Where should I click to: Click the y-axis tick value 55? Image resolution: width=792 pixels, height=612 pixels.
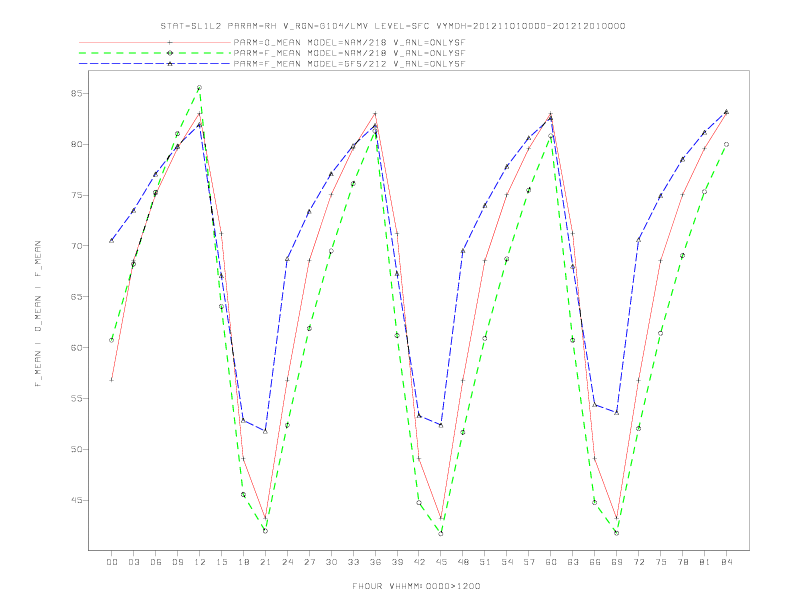pyautogui.click(x=77, y=398)
